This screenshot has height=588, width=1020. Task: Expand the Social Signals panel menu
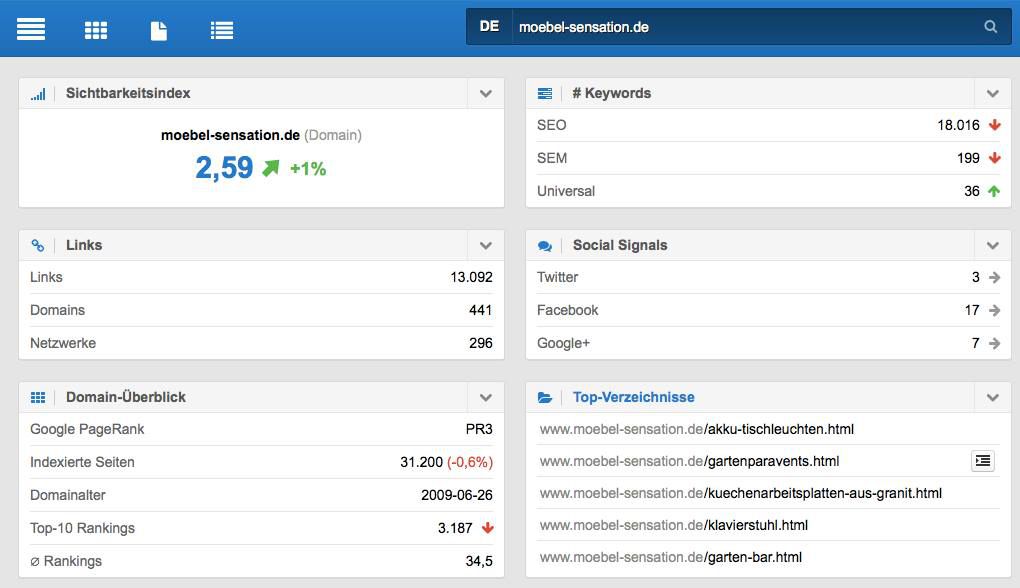click(993, 246)
